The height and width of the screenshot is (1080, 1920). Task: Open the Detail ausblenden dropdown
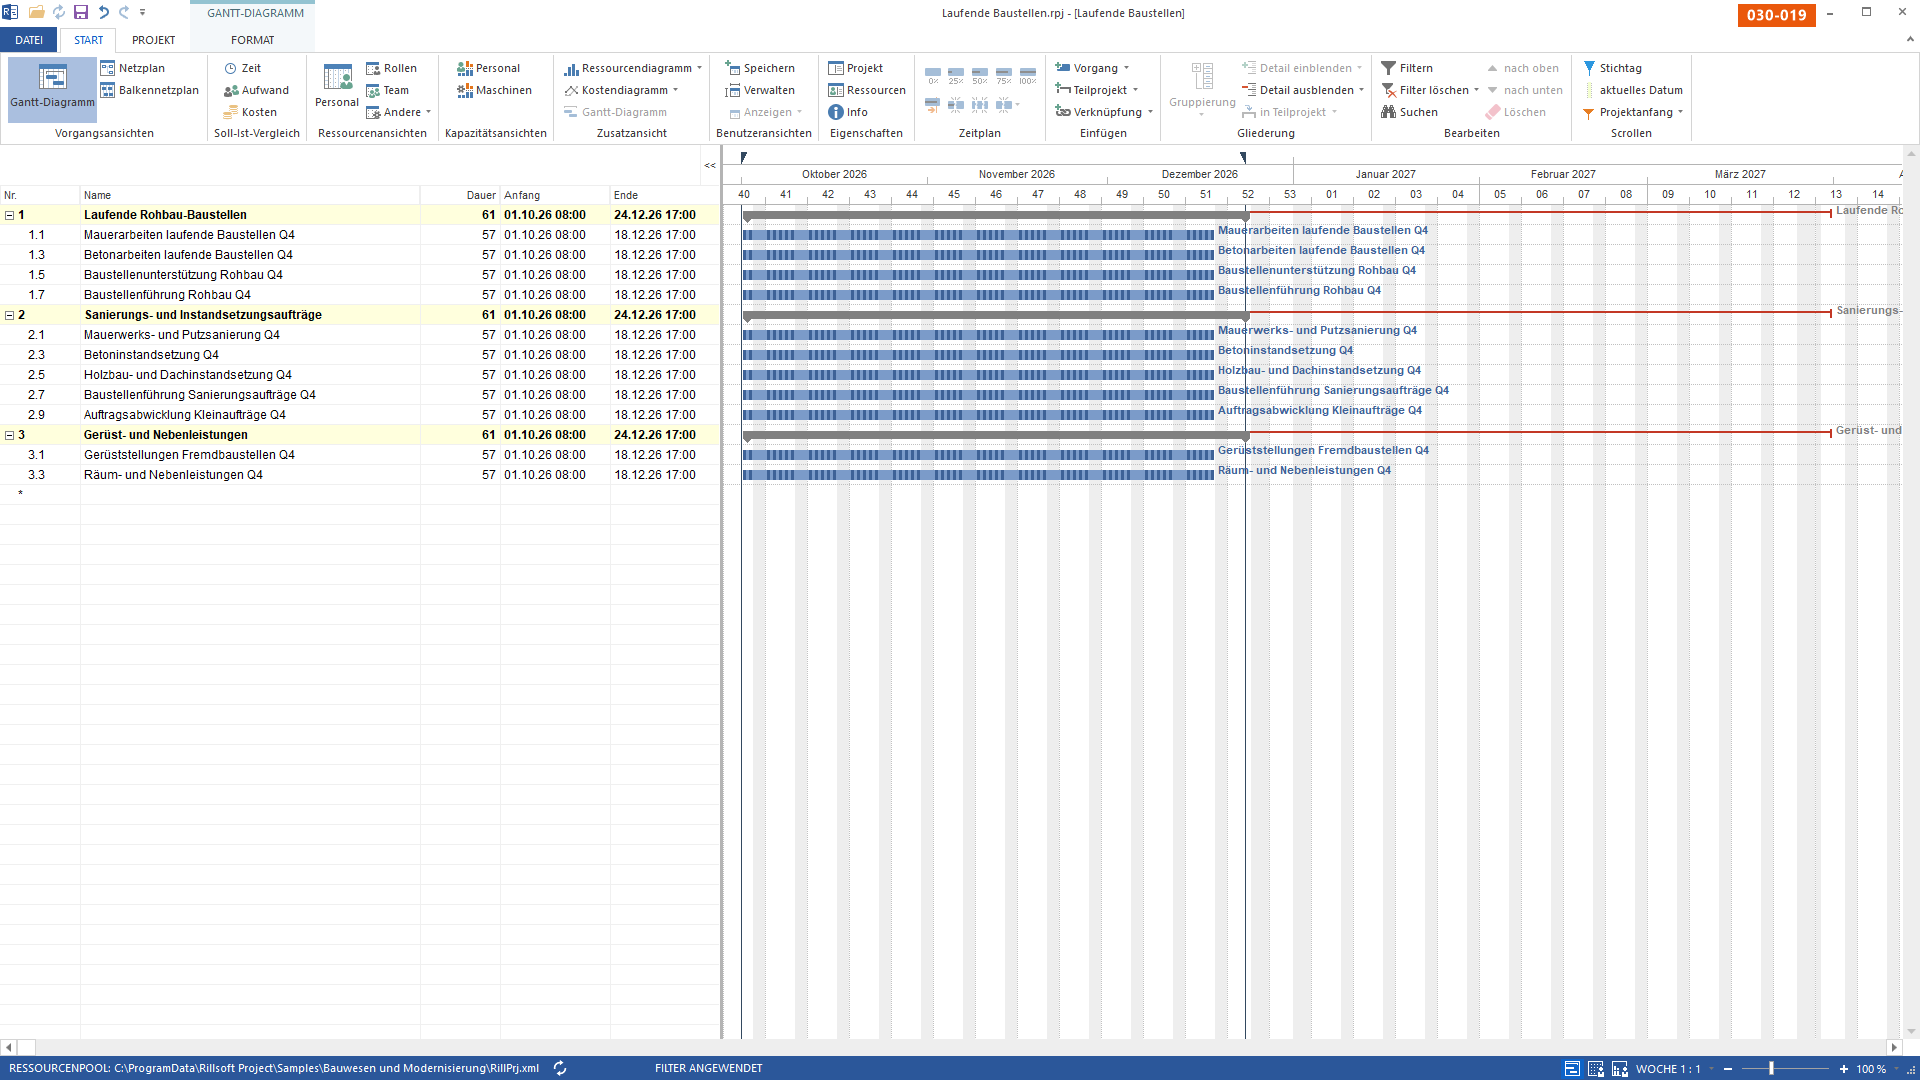coord(1361,90)
